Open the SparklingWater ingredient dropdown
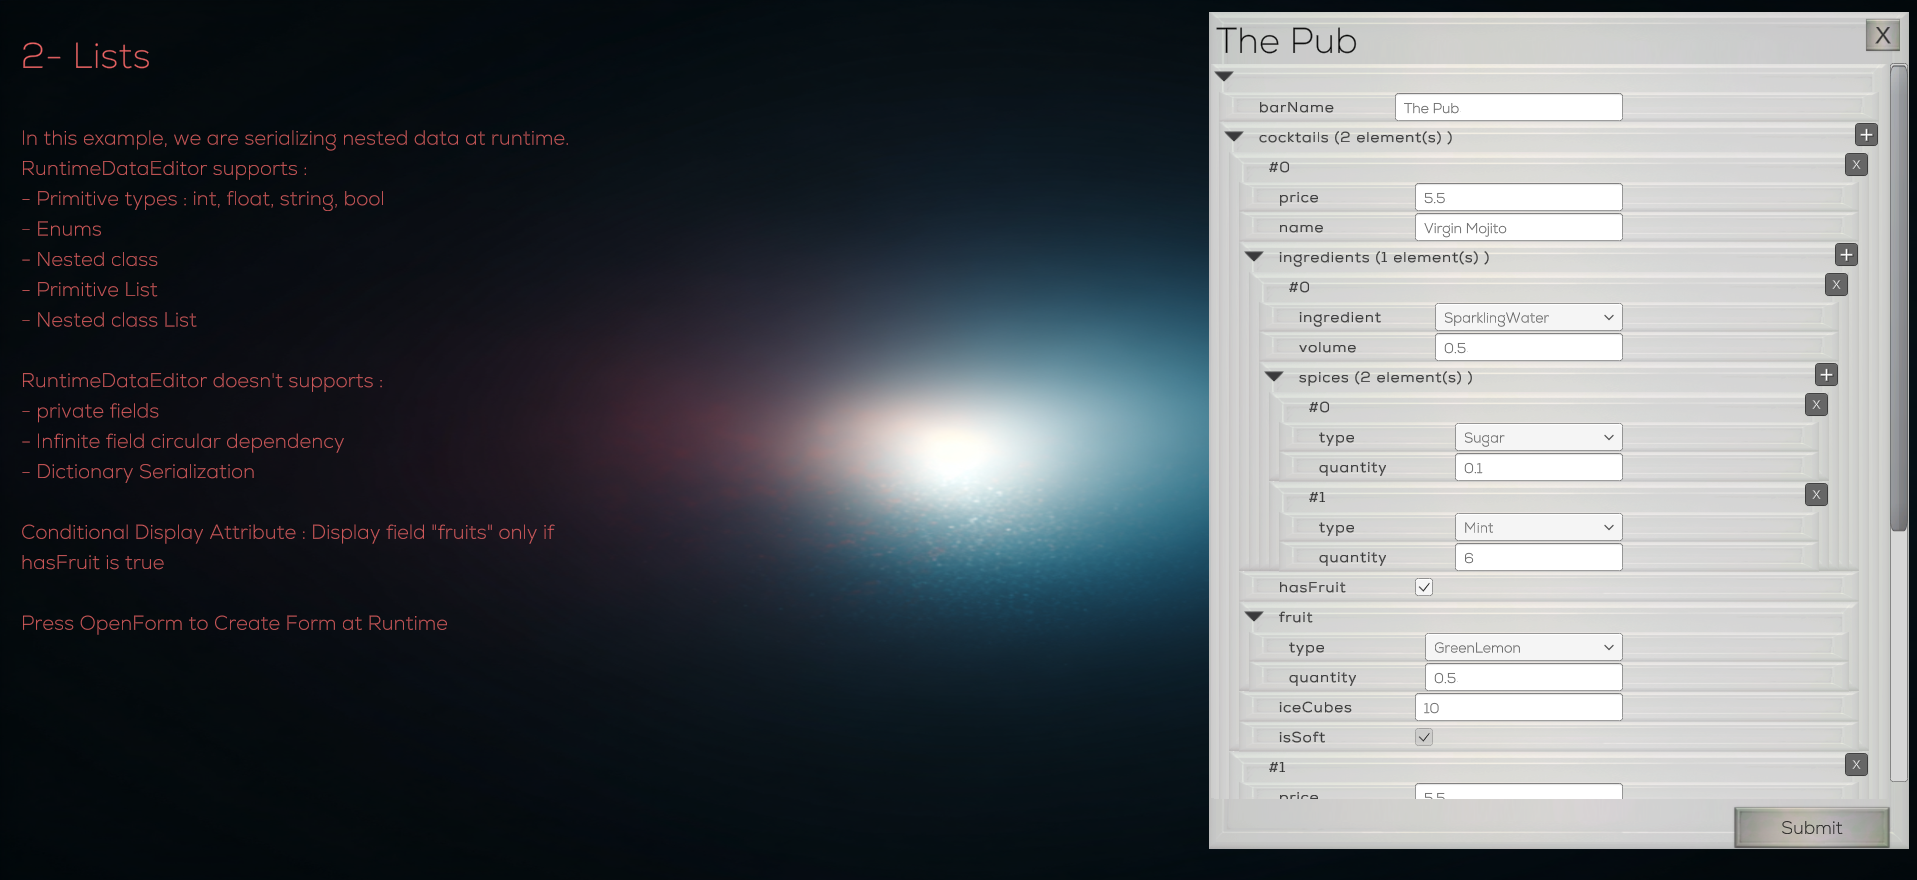 (x=1528, y=317)
